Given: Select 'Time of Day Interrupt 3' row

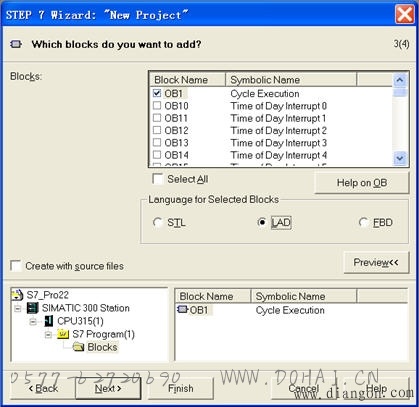Looking at the screenshot, I should (x=278, y=143).
